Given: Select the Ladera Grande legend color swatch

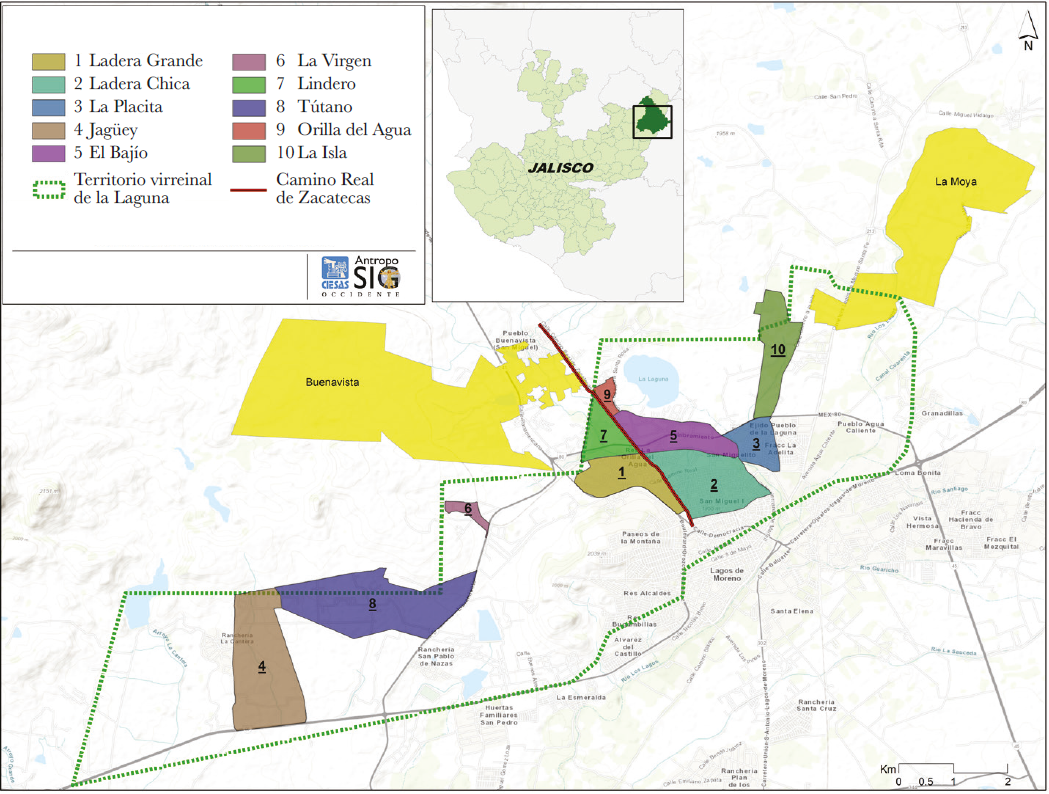Looking at the screenshot, I should (48, 62).
